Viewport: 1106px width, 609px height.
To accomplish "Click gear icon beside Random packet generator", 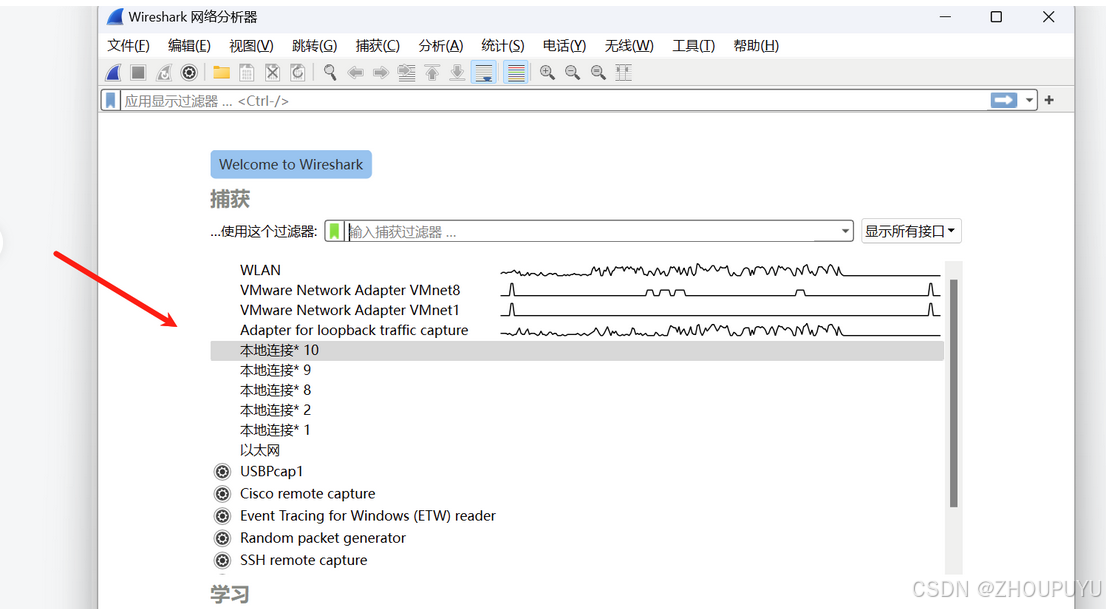I will 222,538.
